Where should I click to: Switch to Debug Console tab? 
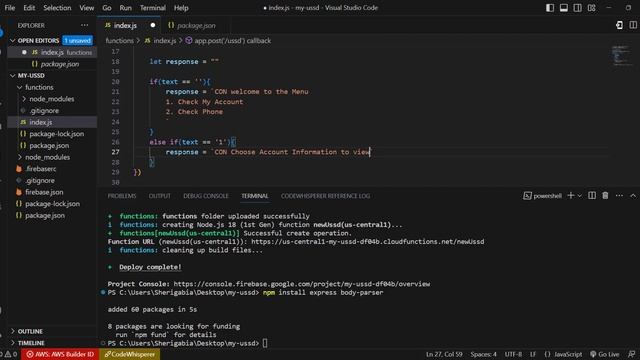click(x=206, y=196)
